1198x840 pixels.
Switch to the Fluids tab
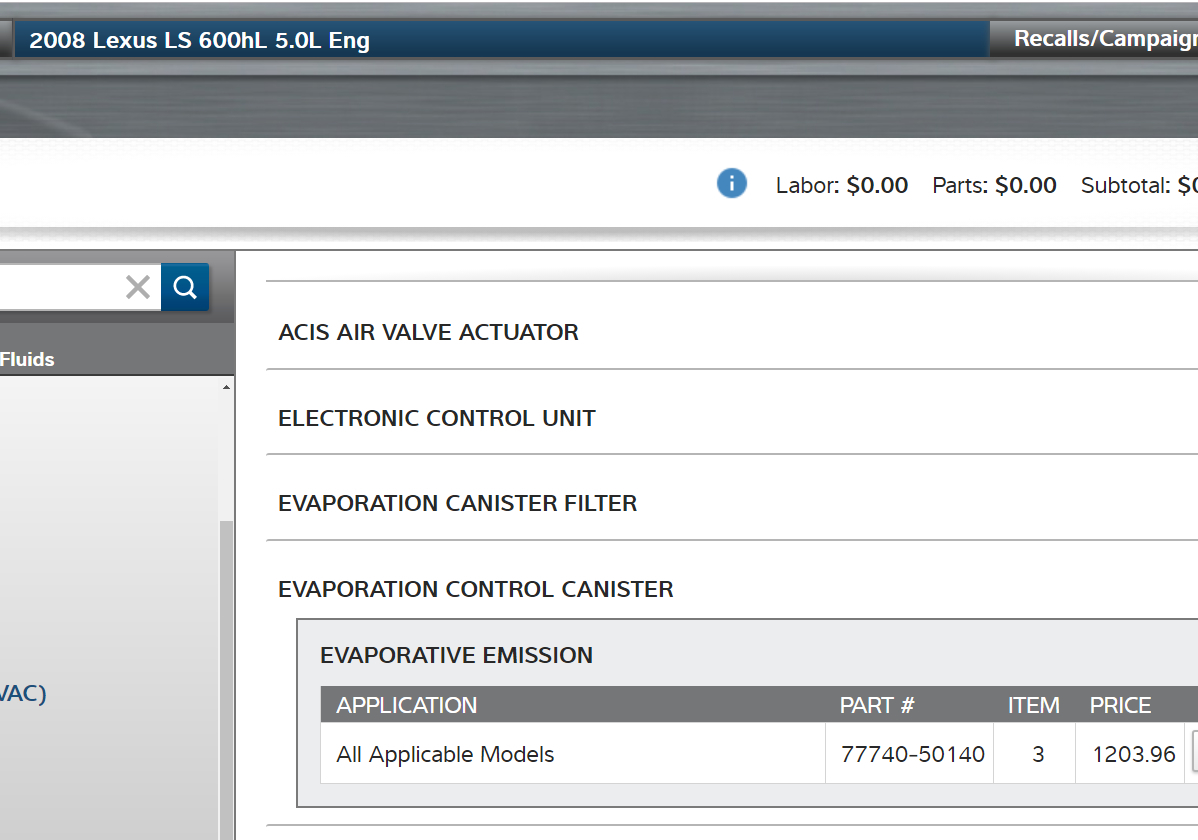[28, 359]
